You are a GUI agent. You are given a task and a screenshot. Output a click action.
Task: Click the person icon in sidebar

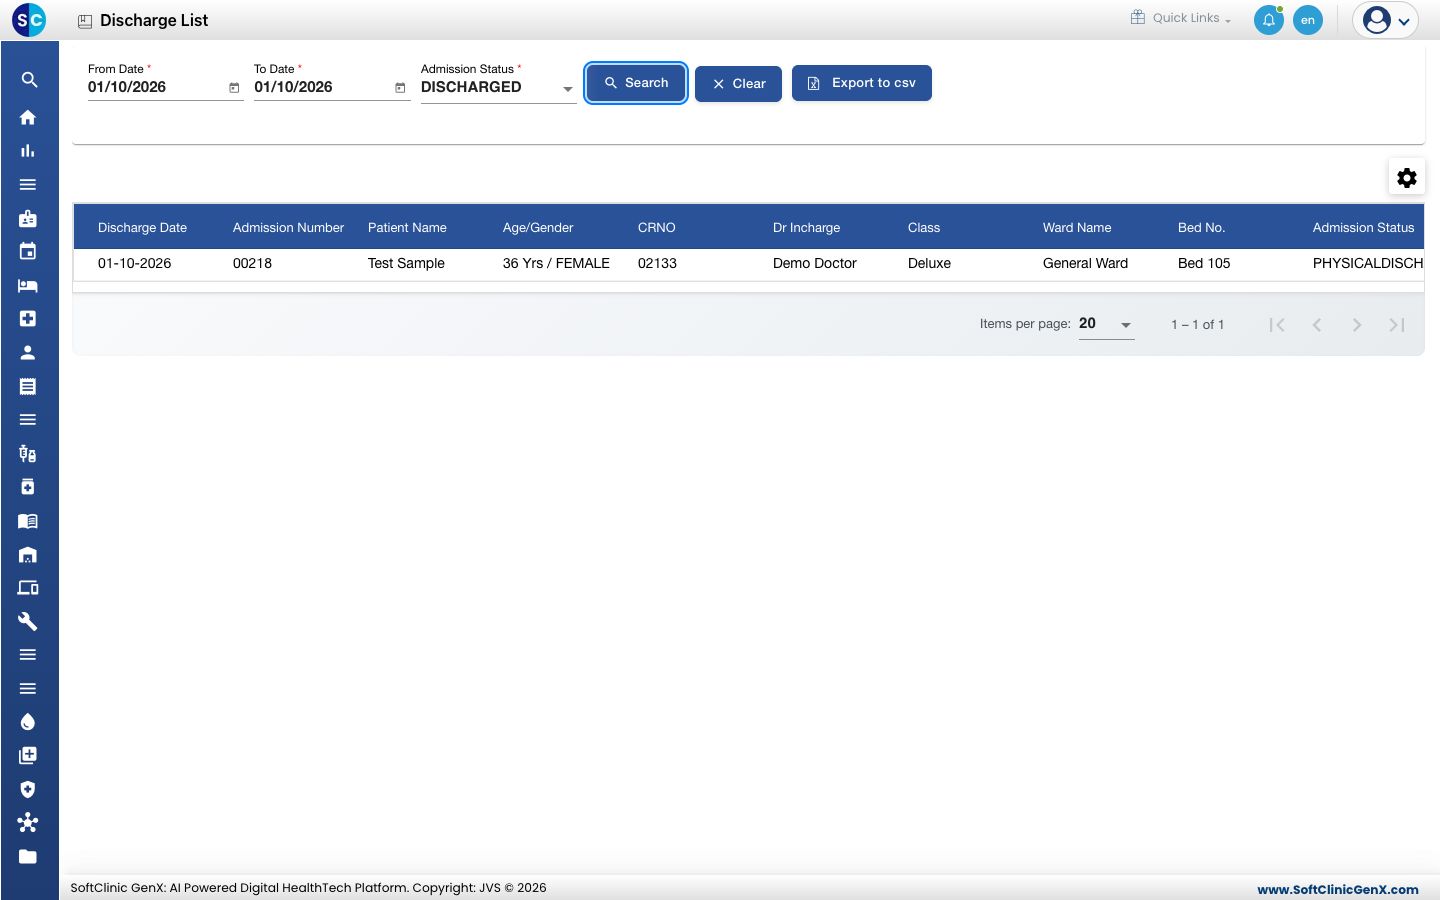point(28,352)
